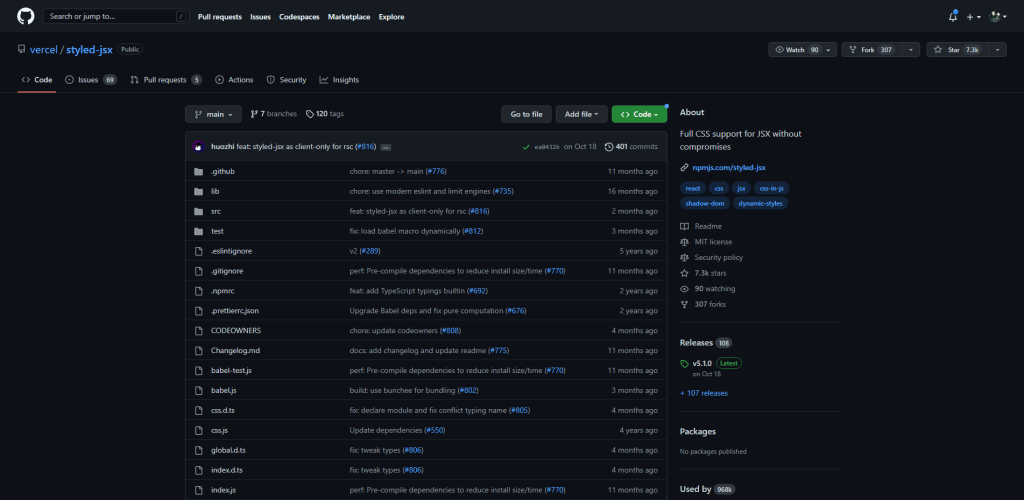Open the babel-test.js file
1024x500 pixels.
[x=231, y=370]
